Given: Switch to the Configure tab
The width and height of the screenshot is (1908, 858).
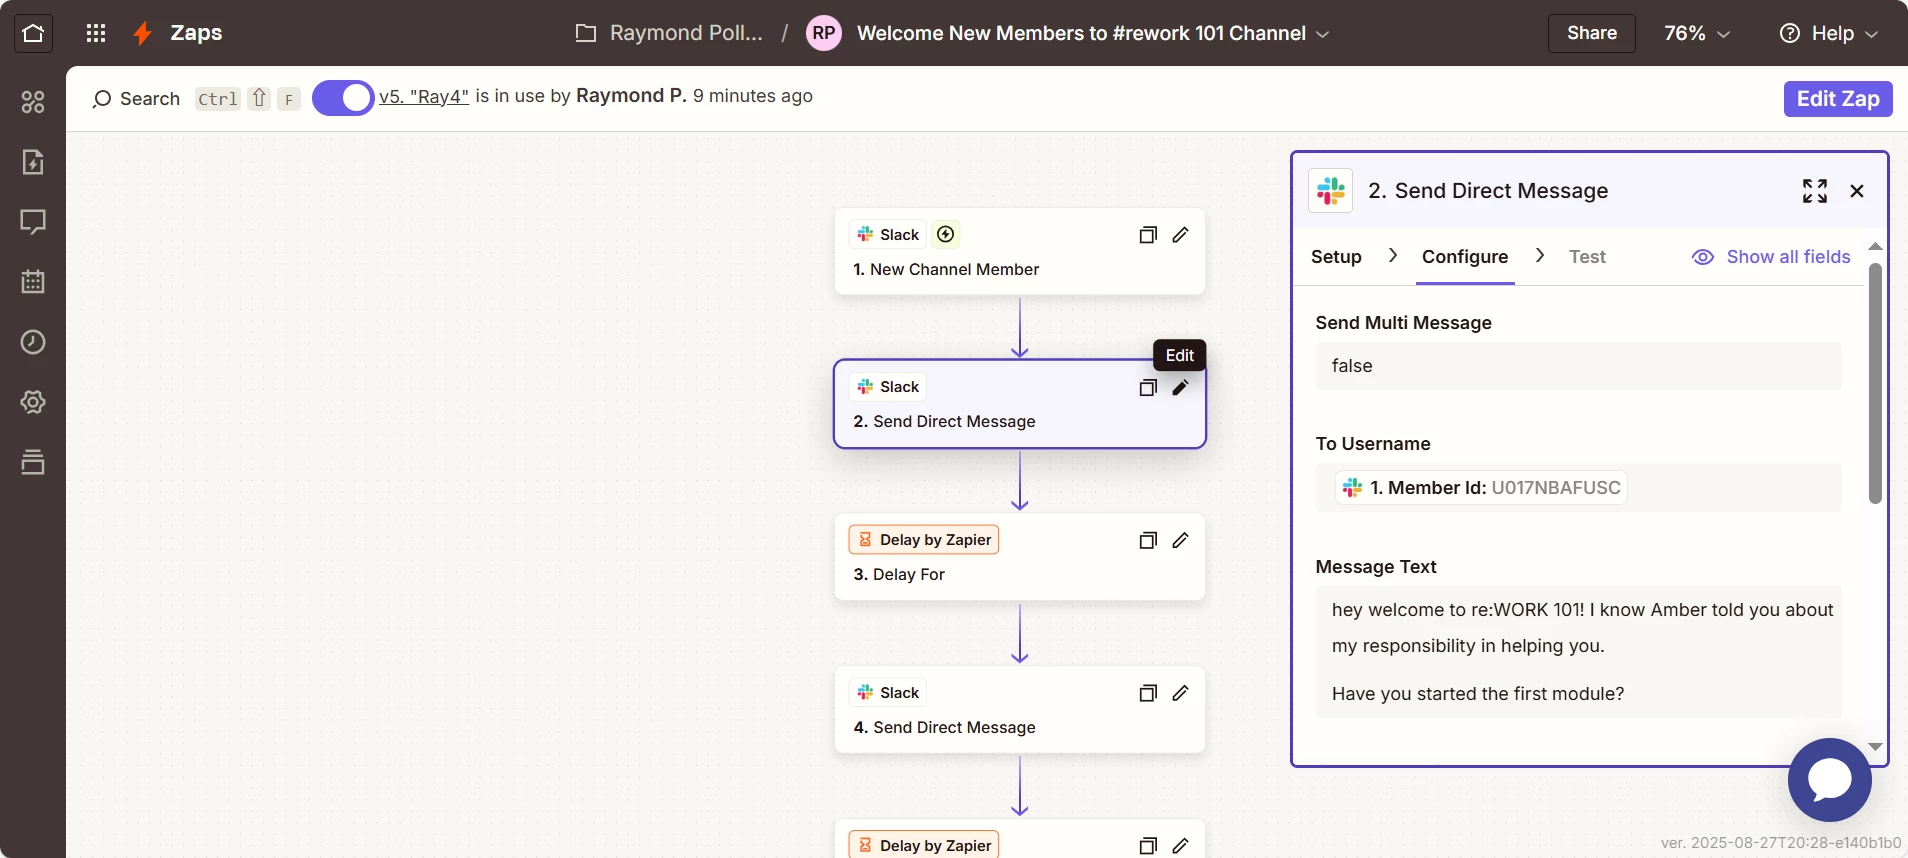Looking at the screenshot, I should pyautogui.click(x=1465, y=257).
